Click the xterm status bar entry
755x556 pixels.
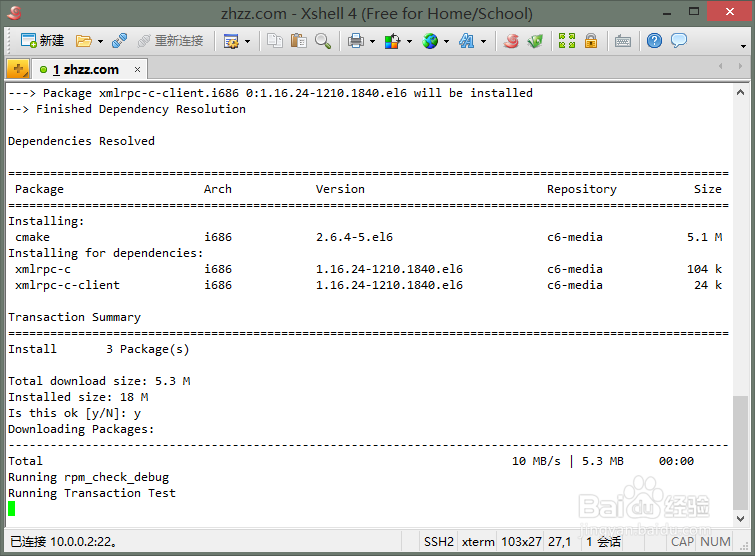[478, 542]
